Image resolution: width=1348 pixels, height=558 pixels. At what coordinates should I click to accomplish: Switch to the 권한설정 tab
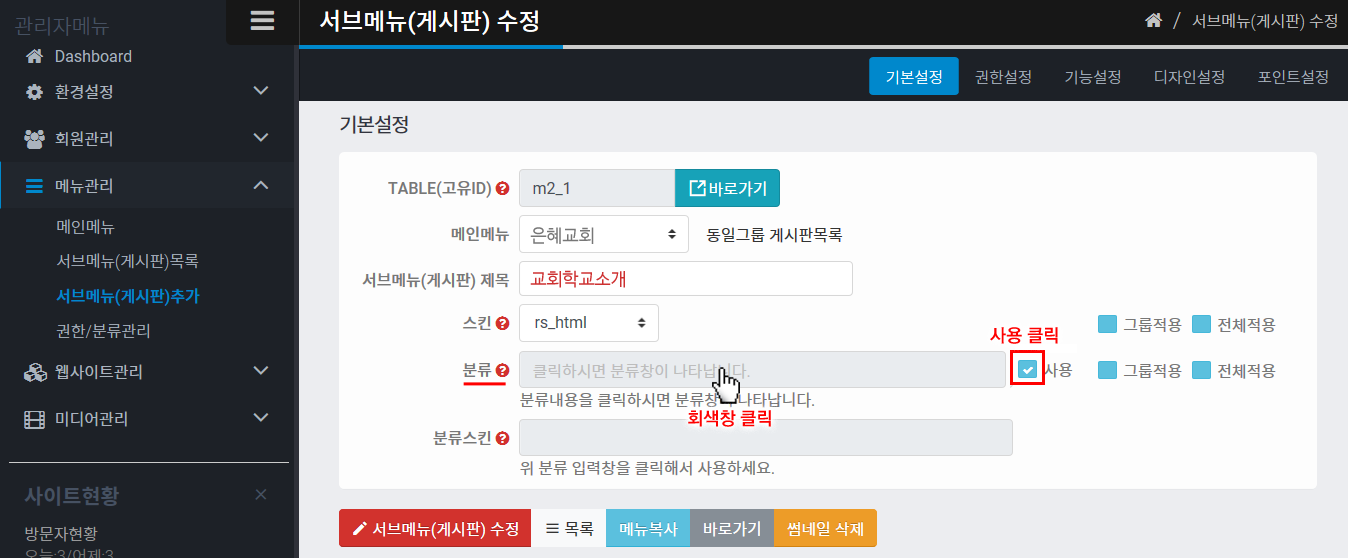tap(1003, 77)
